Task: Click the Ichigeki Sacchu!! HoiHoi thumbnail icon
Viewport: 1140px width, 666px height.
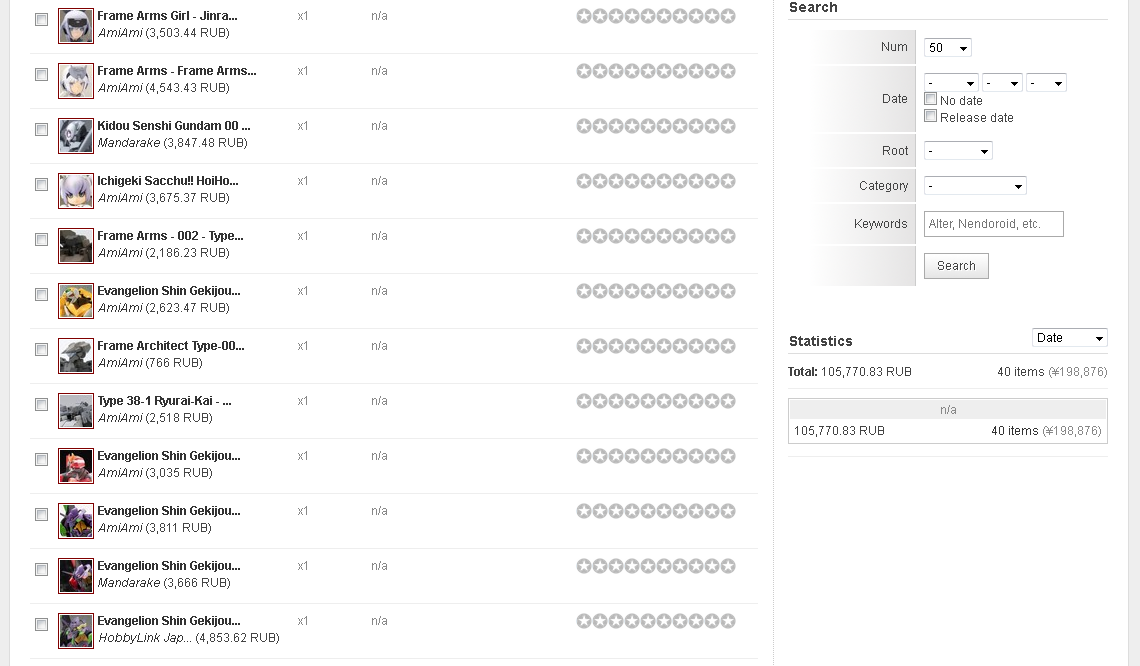Action: click(75, 191)
